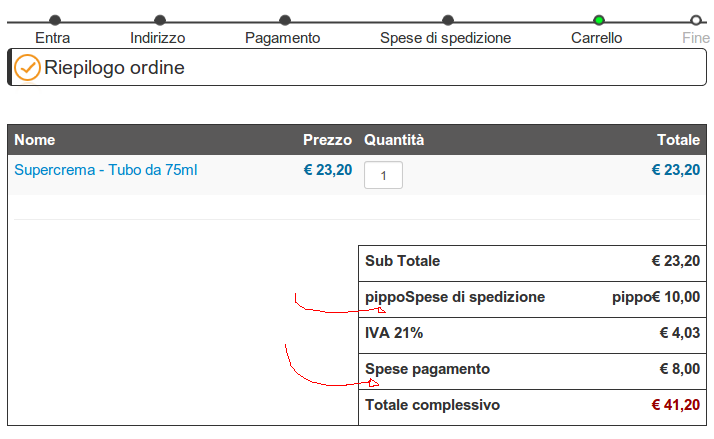
Task: Go to the Entra step label
Action: [x=53, y=38]
